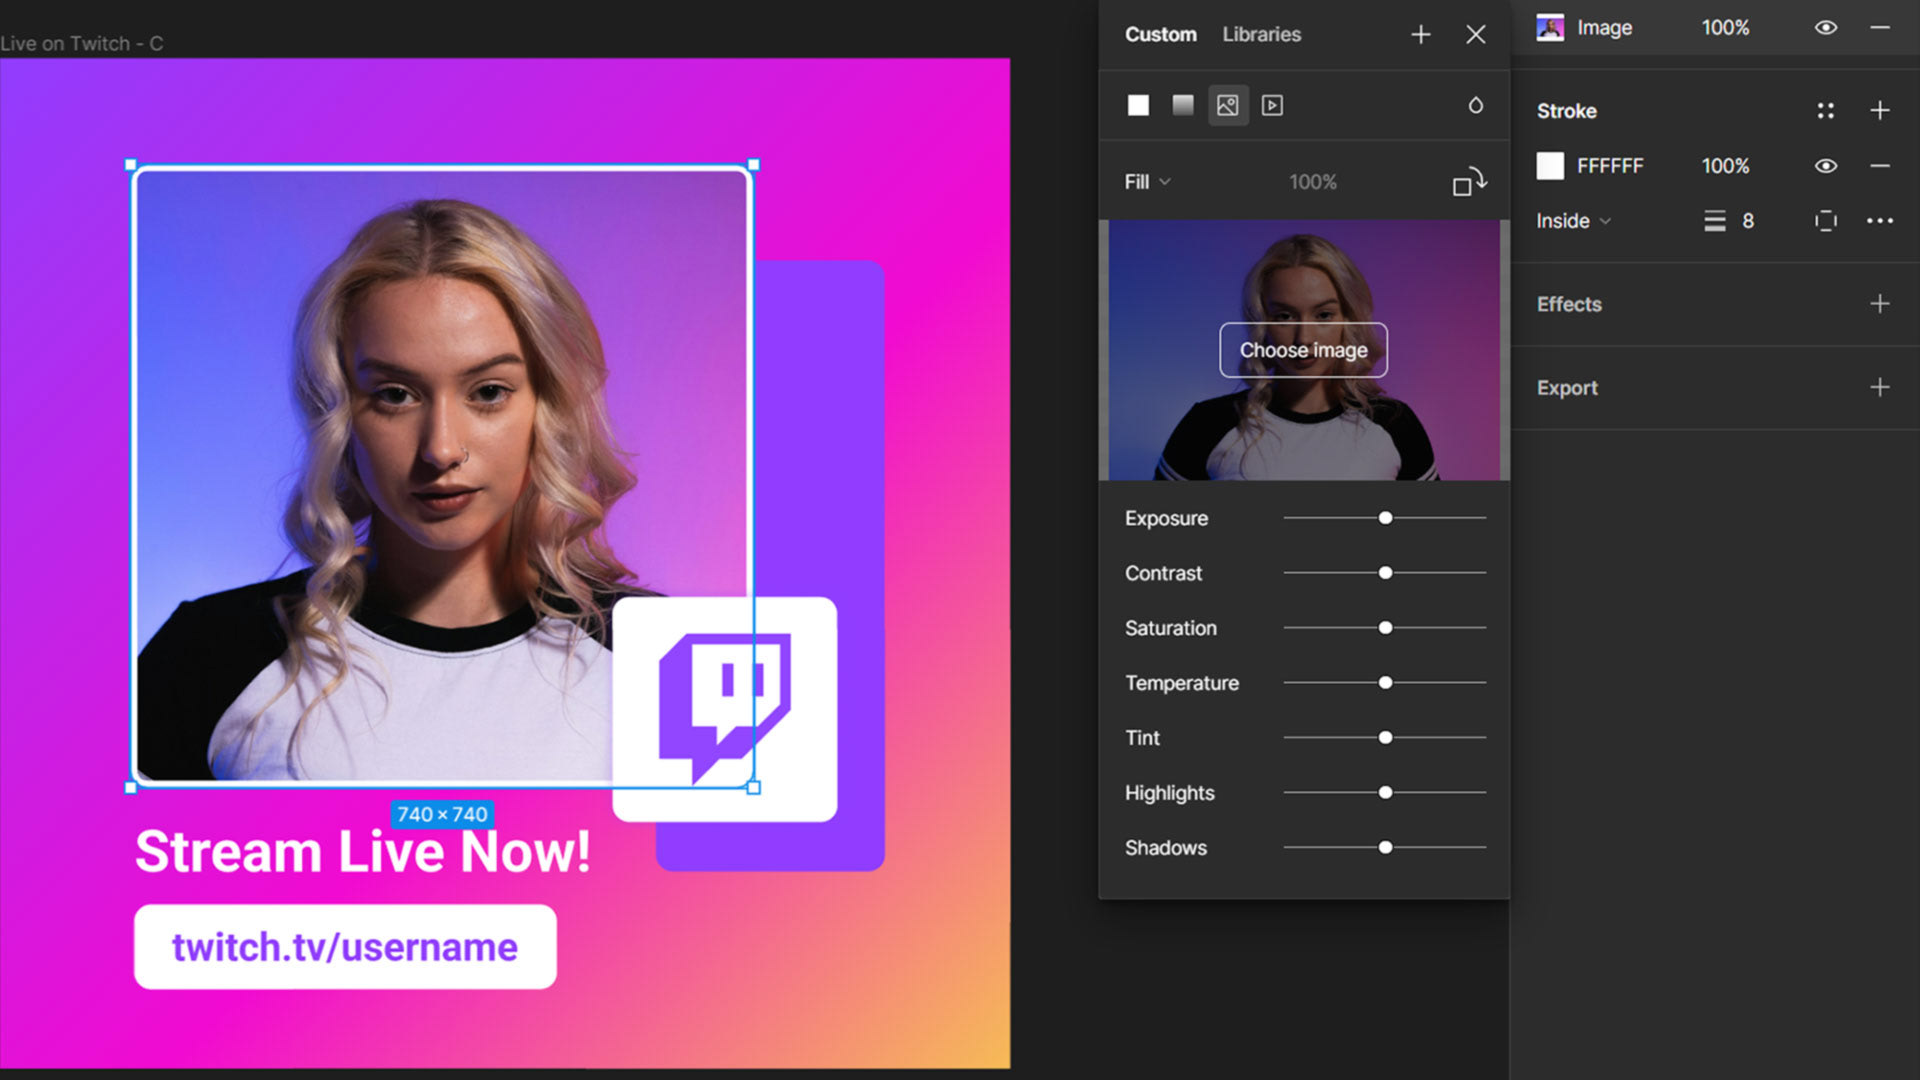Click the Image fill opacity 100% field

(x=1725, y=28)
